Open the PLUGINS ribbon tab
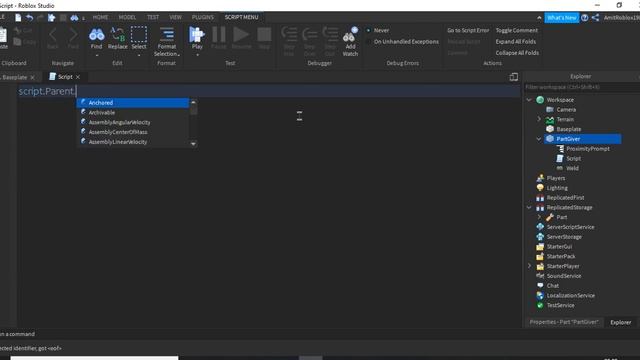 pos(203,17)
